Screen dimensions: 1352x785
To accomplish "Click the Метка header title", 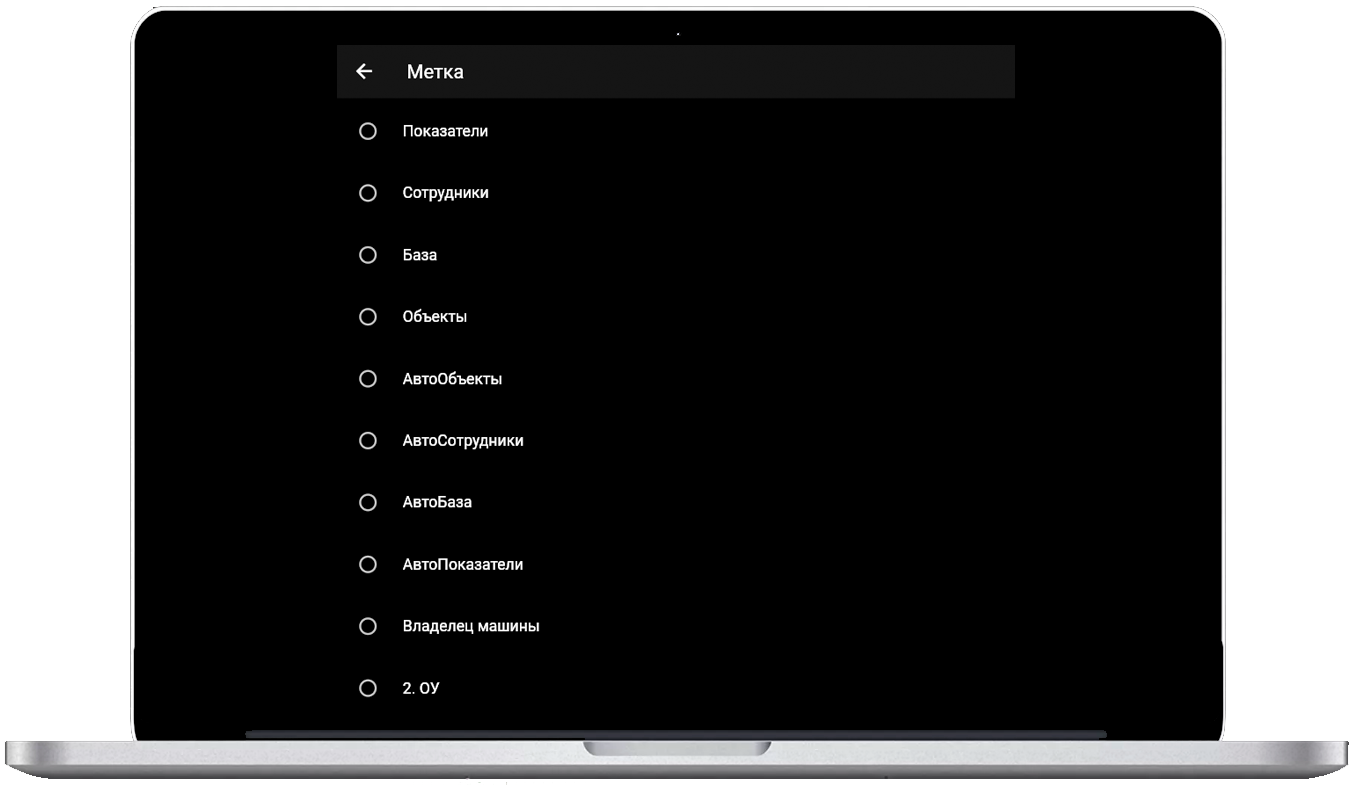I will (435, 72).
